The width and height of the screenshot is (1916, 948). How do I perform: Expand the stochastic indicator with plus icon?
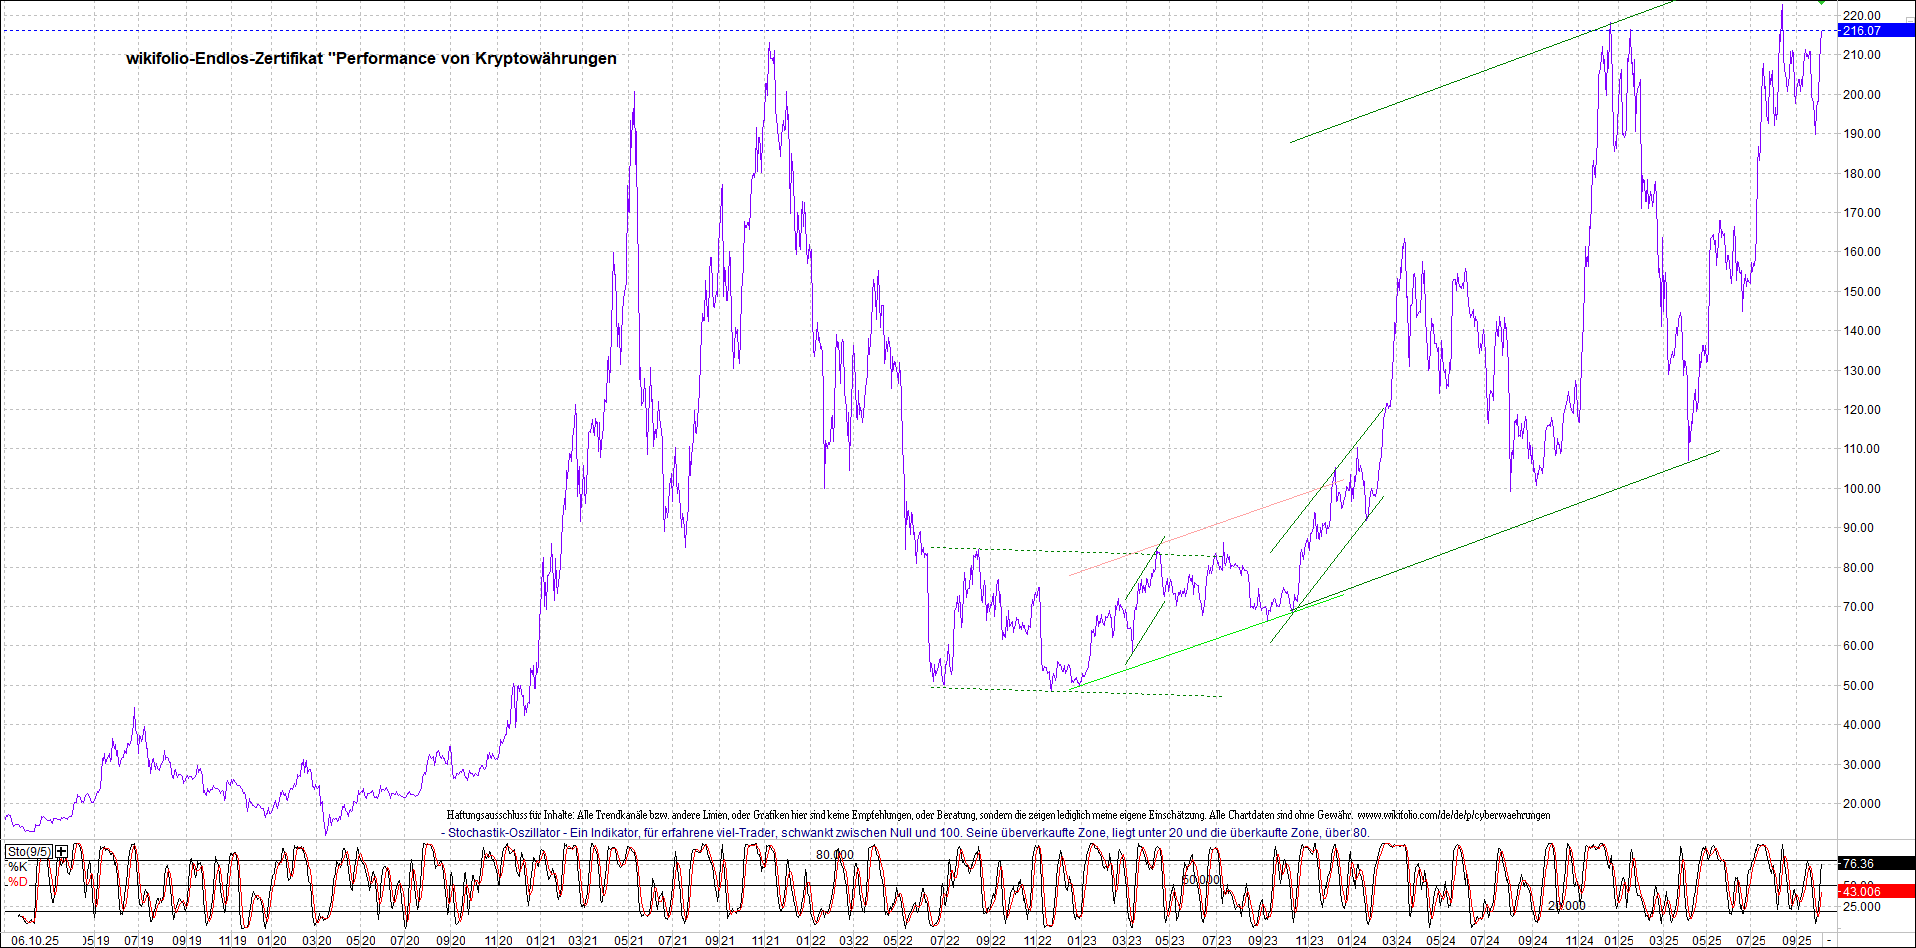[x=62, y=852]
